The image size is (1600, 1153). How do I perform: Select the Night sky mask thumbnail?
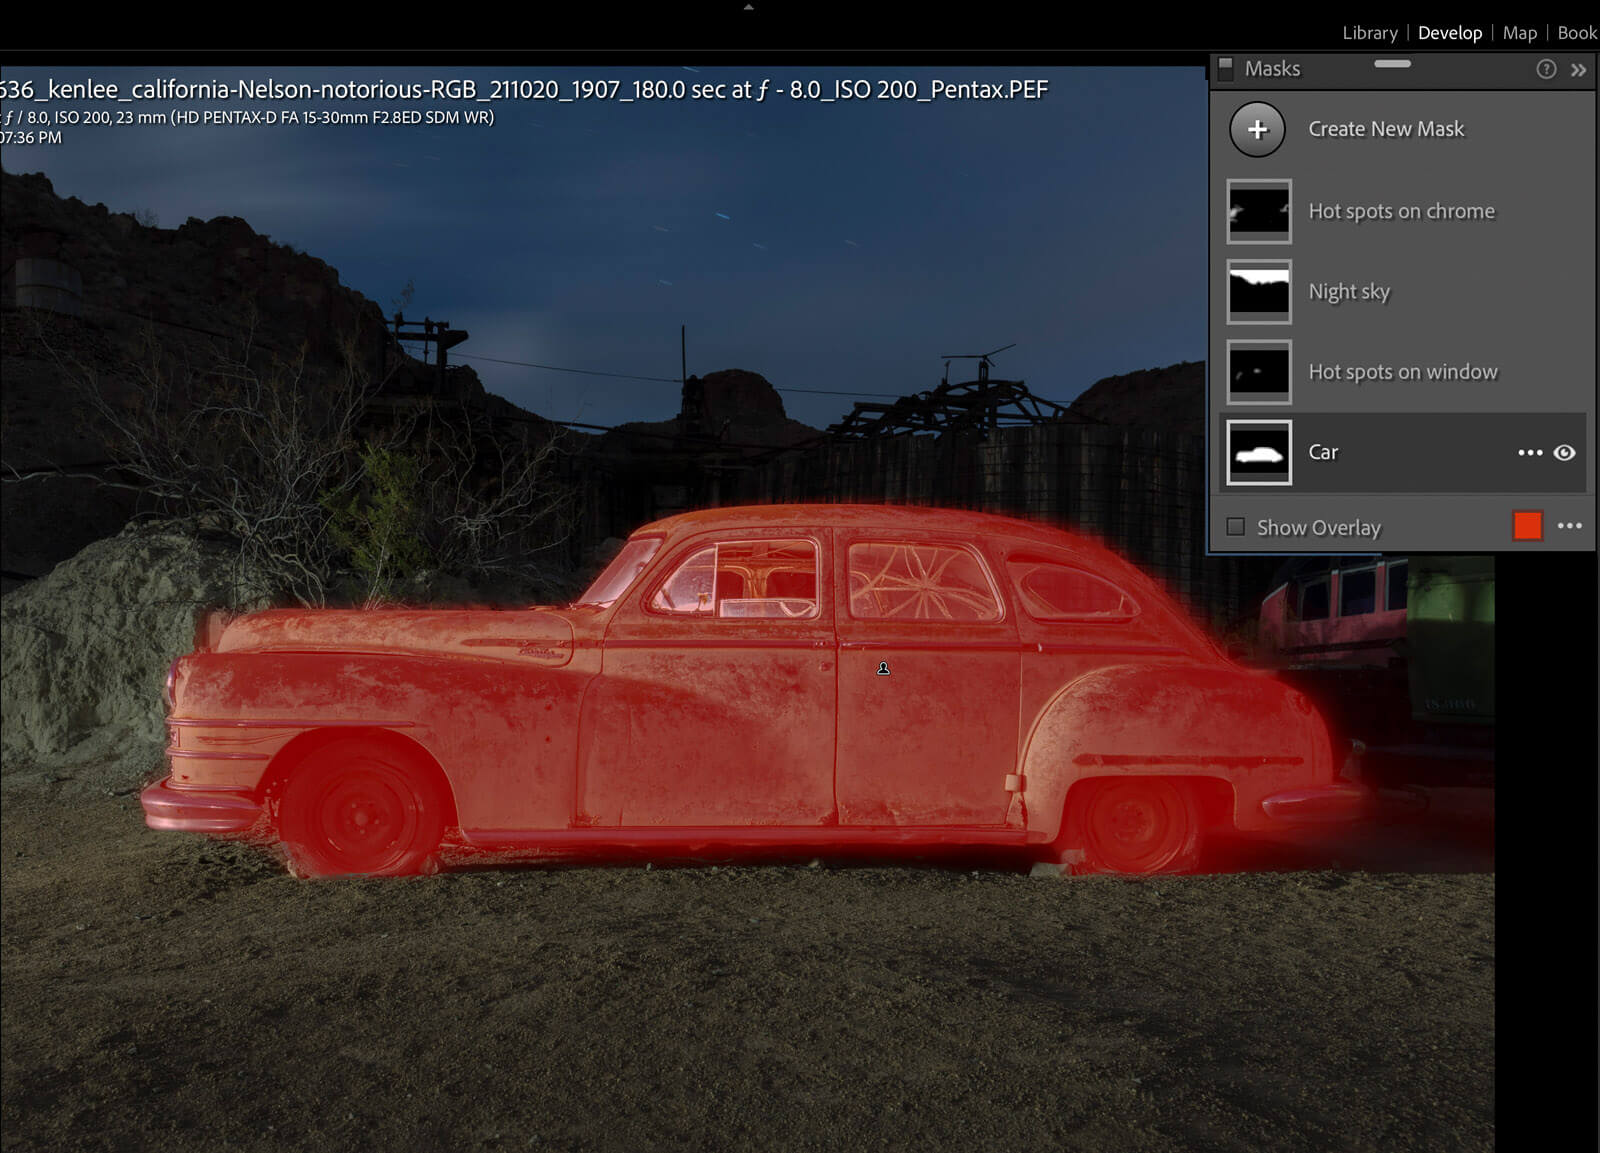1259,292
